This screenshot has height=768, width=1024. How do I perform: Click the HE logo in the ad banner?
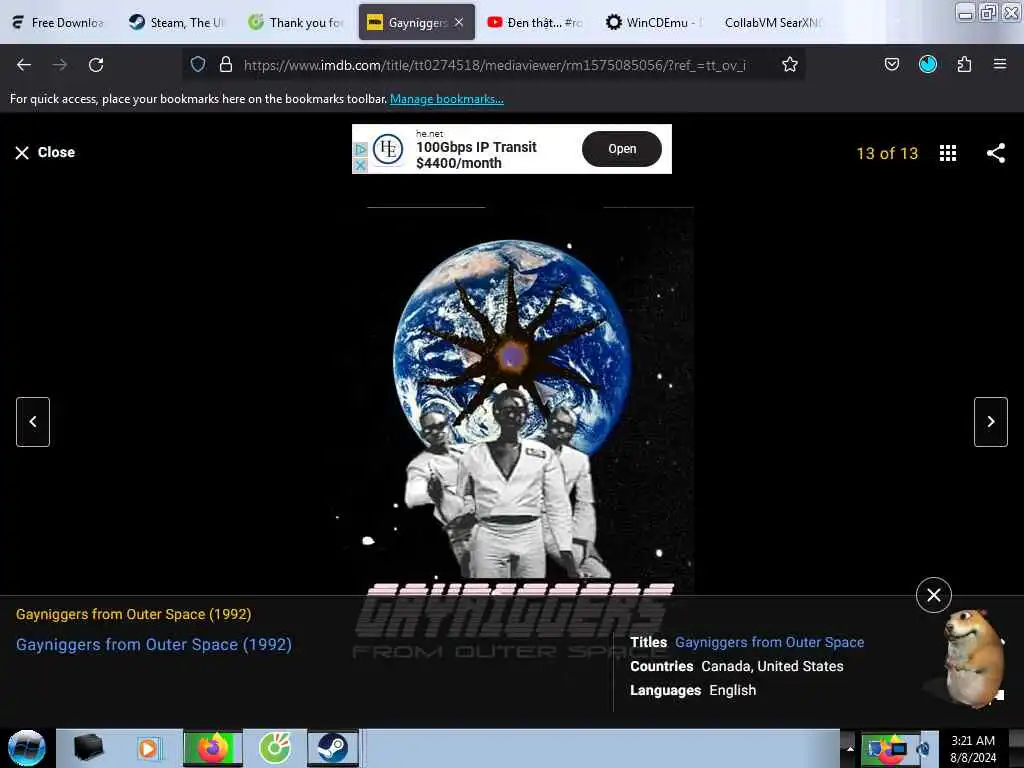click(x=388, y=150)
